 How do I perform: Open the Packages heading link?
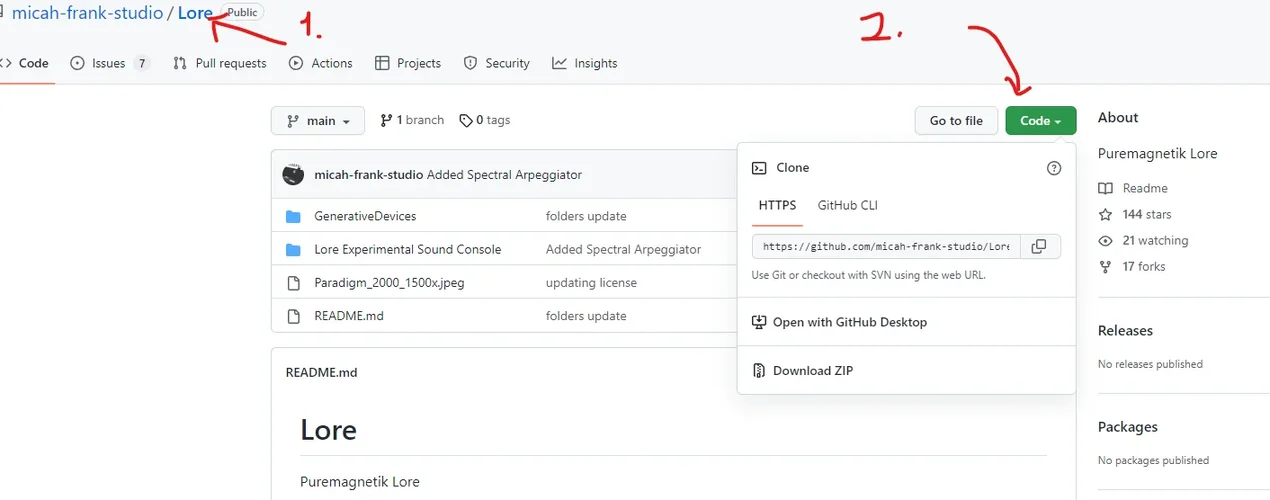[x=1128, y=426]
